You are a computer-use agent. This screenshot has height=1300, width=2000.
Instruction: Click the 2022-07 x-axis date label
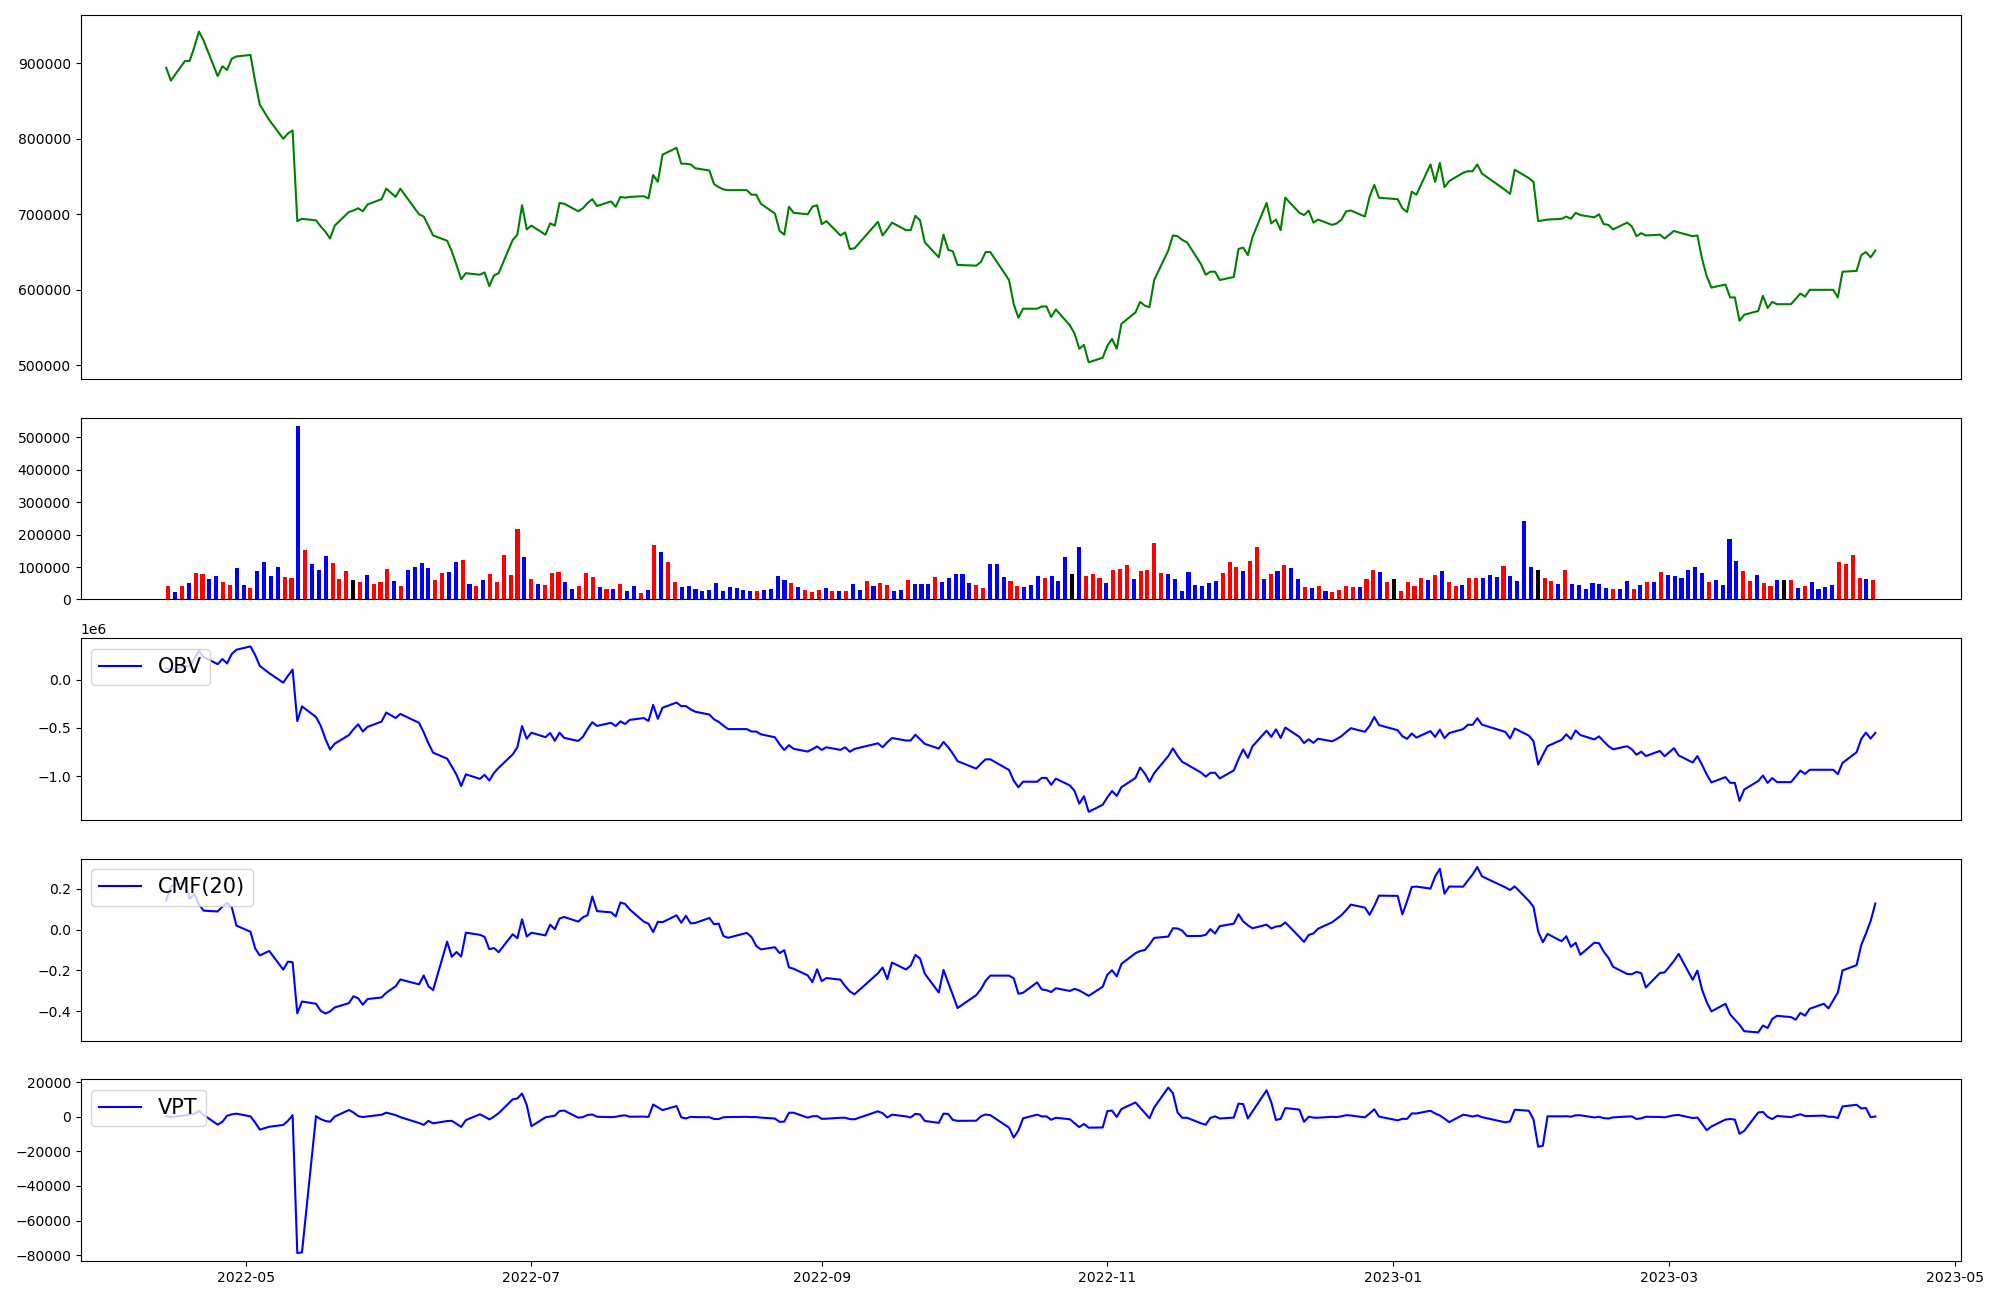click(x=531, y=1276)
